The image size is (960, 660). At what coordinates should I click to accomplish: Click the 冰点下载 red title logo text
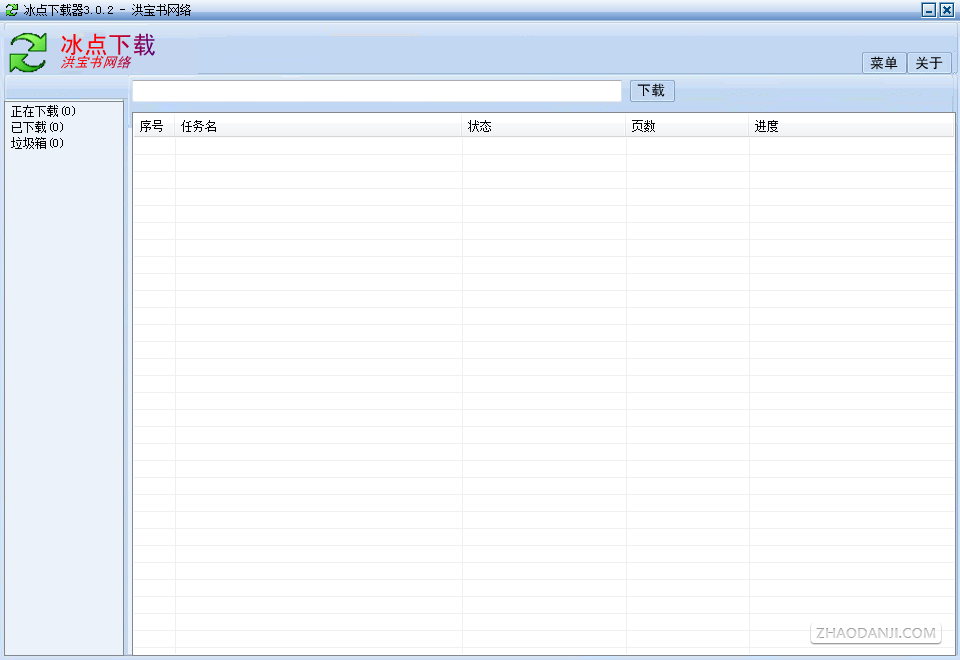[x=108, y=45]
